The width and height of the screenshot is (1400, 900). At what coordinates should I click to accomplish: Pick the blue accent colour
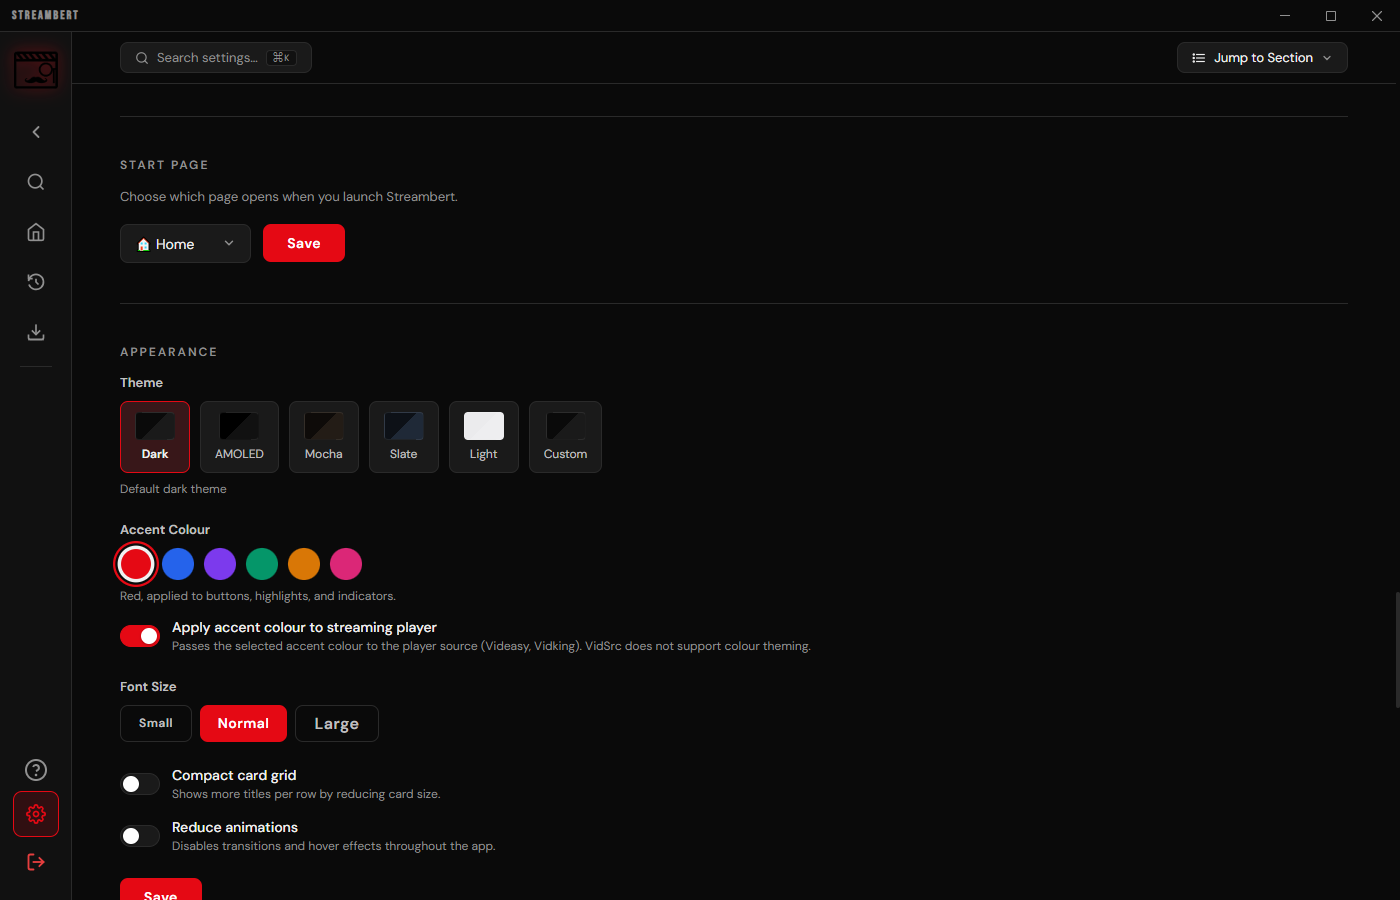[x=178, y=564]
